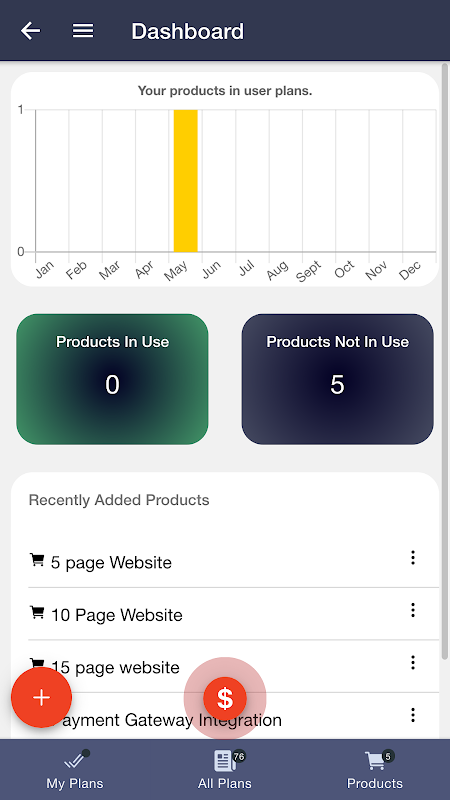This screenshot has width=450, height=800.
Task: Tap the Products In Use card
Action: pyautogui.click(x=112, y=379)
